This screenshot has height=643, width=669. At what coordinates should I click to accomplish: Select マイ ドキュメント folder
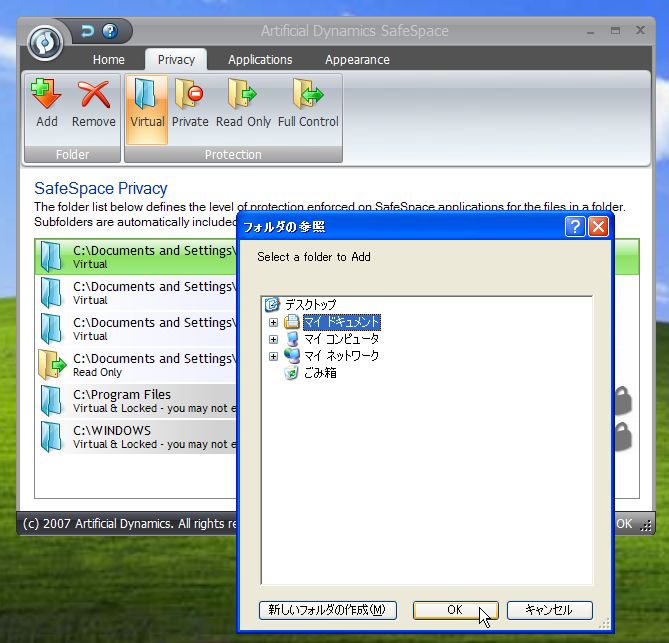tap(342, 322)
